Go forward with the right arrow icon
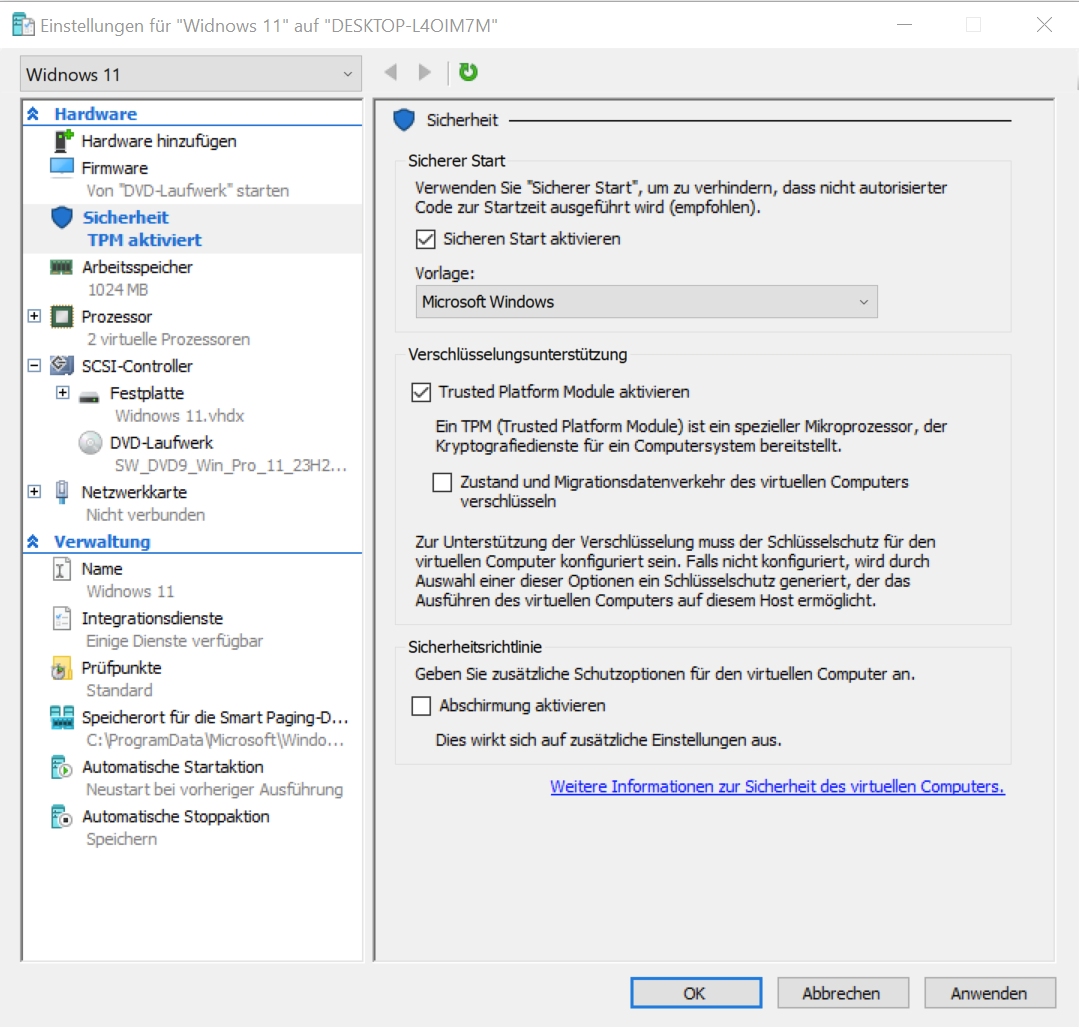Image resolution: width=1079 pixels, height=1027 pixels. (425, 72)
